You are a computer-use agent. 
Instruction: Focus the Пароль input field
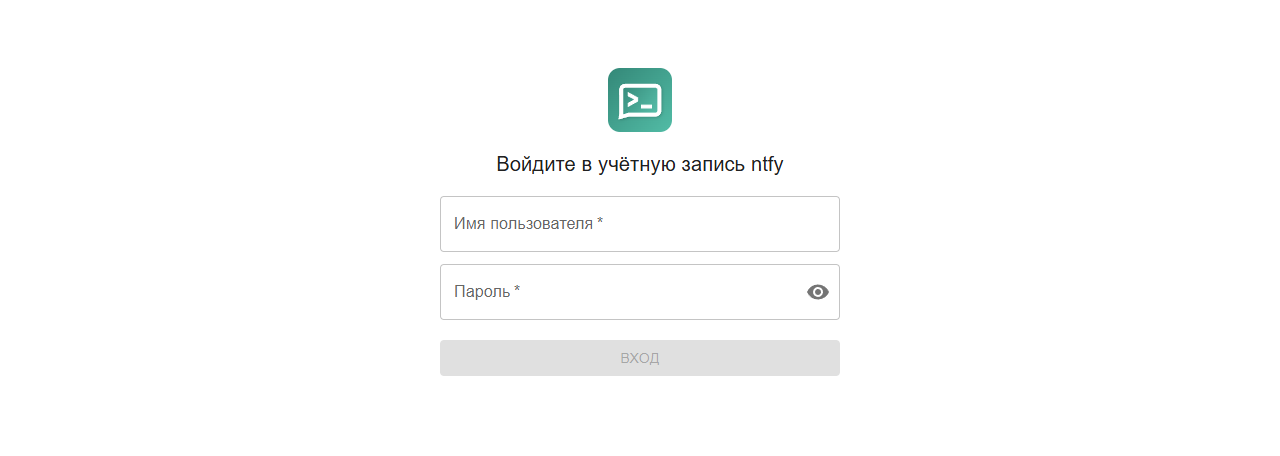click(620, 292)
